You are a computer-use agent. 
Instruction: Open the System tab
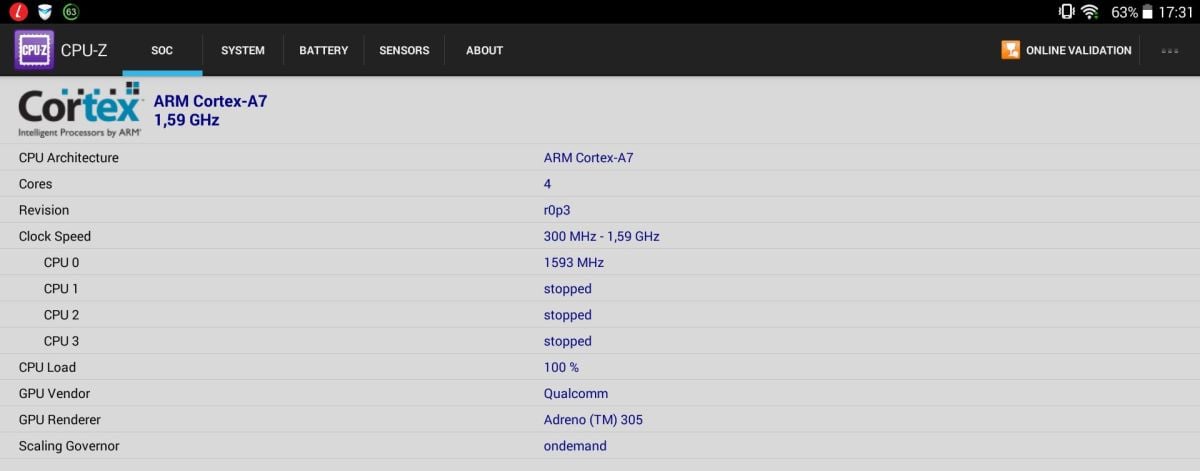(243, 50)
